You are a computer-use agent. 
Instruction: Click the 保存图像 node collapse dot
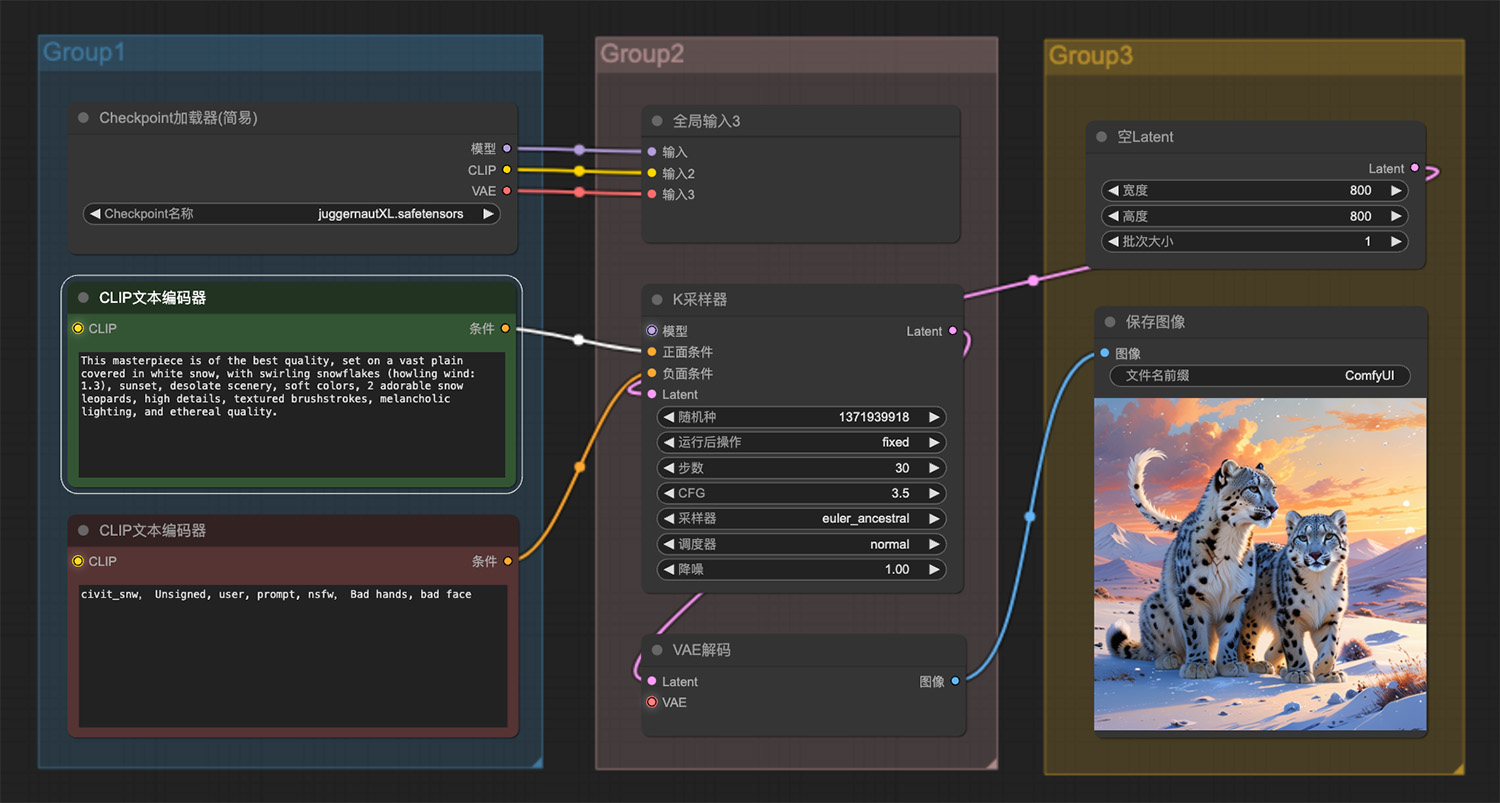click(1110, 322)
